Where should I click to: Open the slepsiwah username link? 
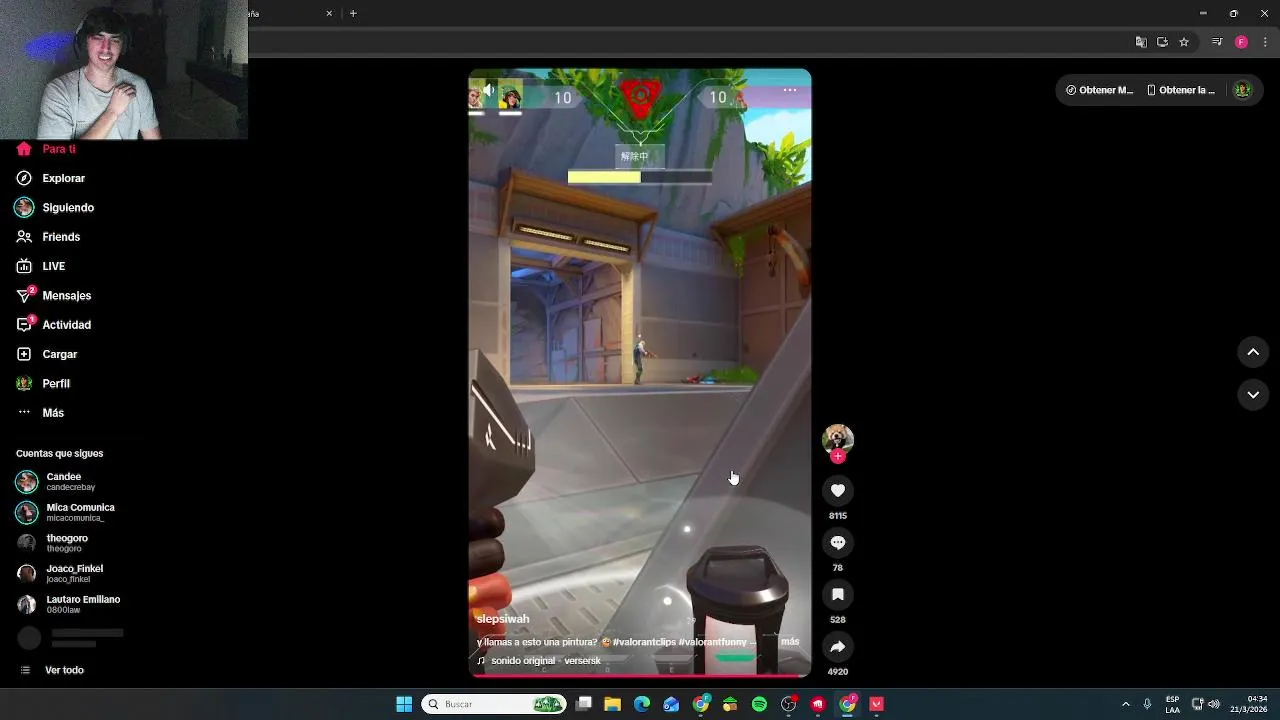(503, 619)
